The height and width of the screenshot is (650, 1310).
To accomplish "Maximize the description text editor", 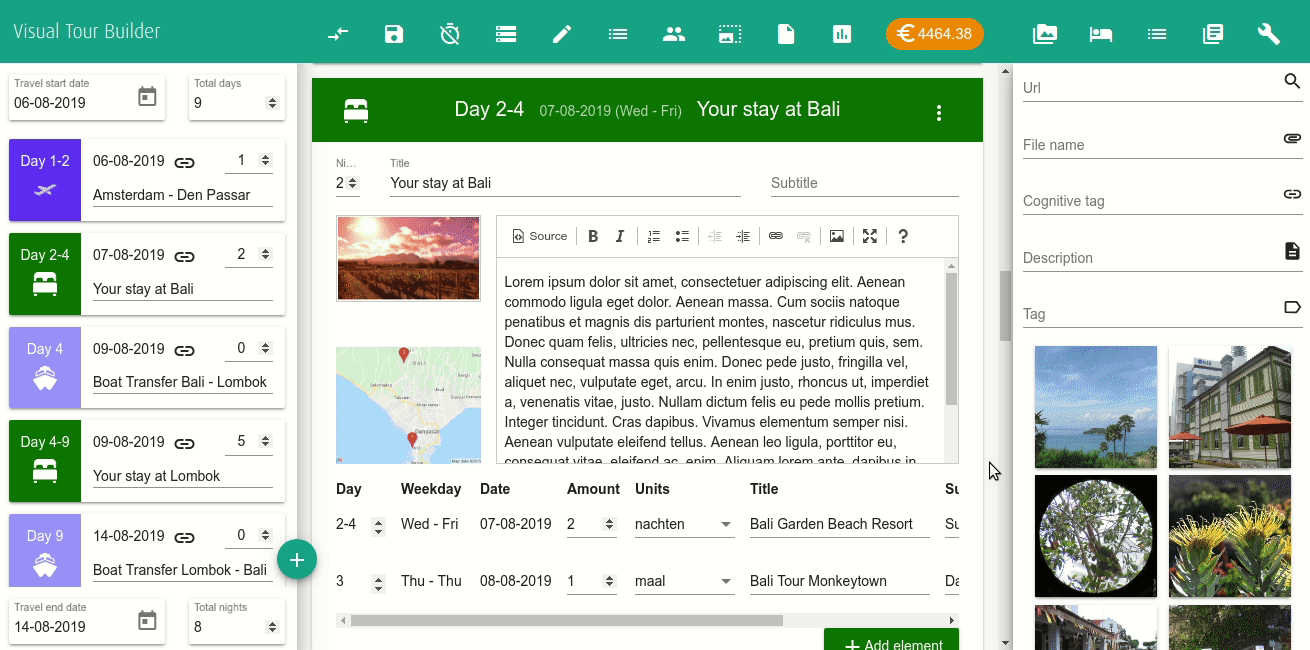I will 869,236.
